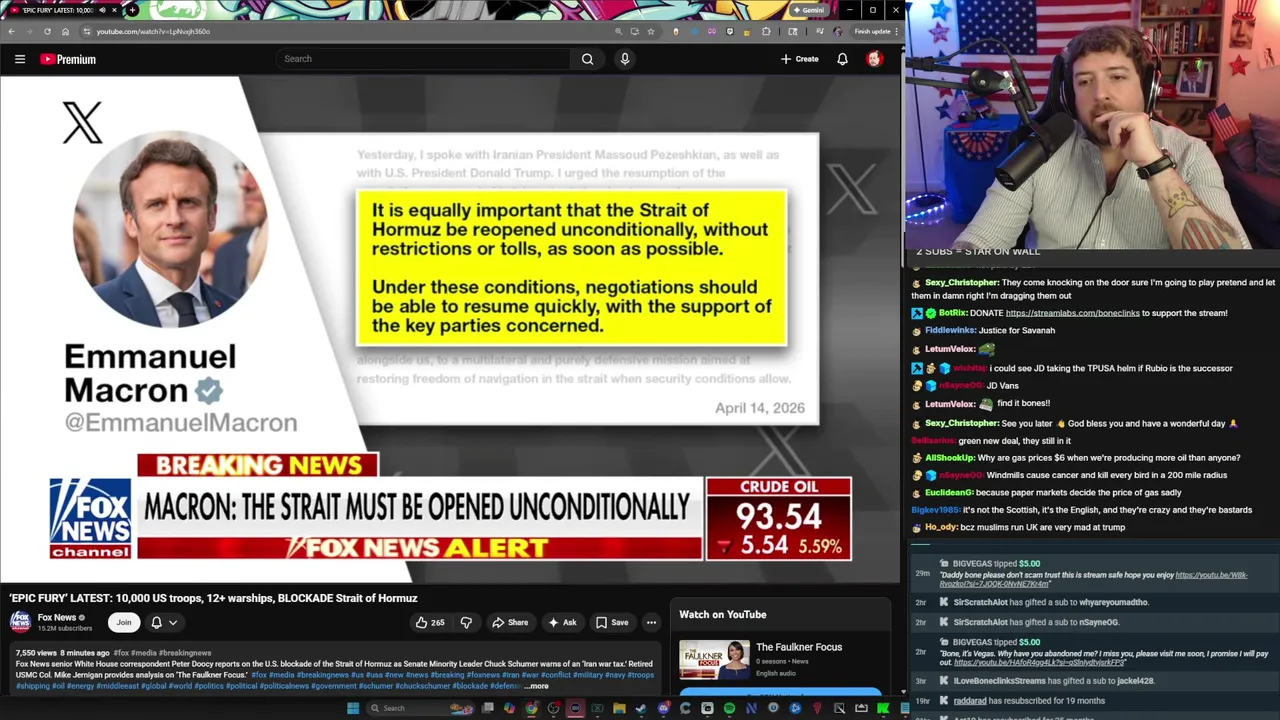The width and height of the screenshot is (1280, 720).
Task: Click the video title 'EPIC FURY' LATEST
Action: (213, 598)
